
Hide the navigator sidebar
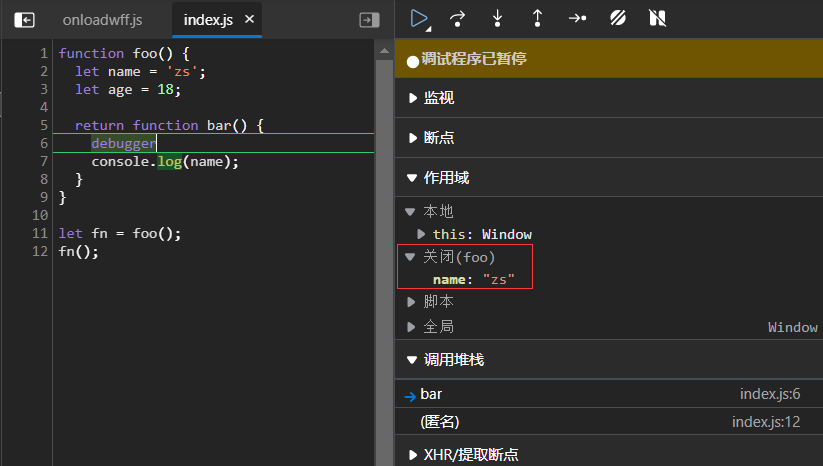(24, 20)
